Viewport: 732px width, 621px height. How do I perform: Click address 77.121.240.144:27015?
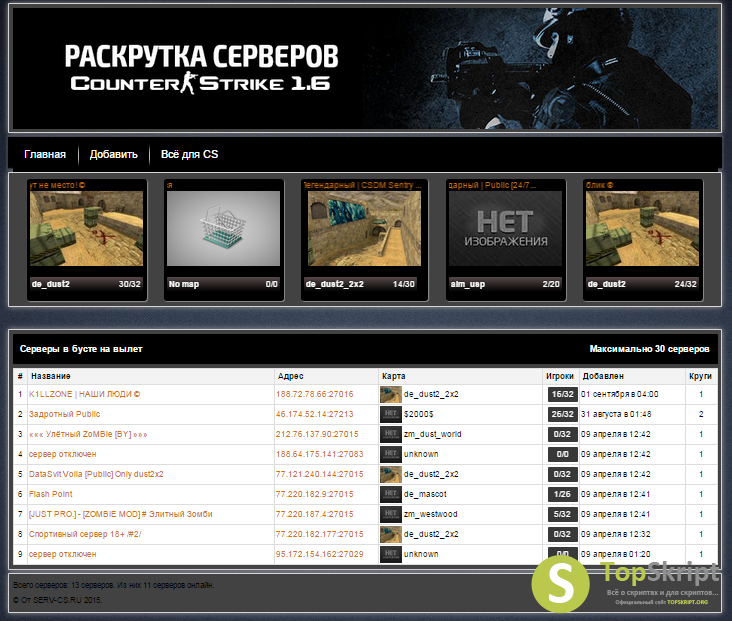[x=319, y=474]
